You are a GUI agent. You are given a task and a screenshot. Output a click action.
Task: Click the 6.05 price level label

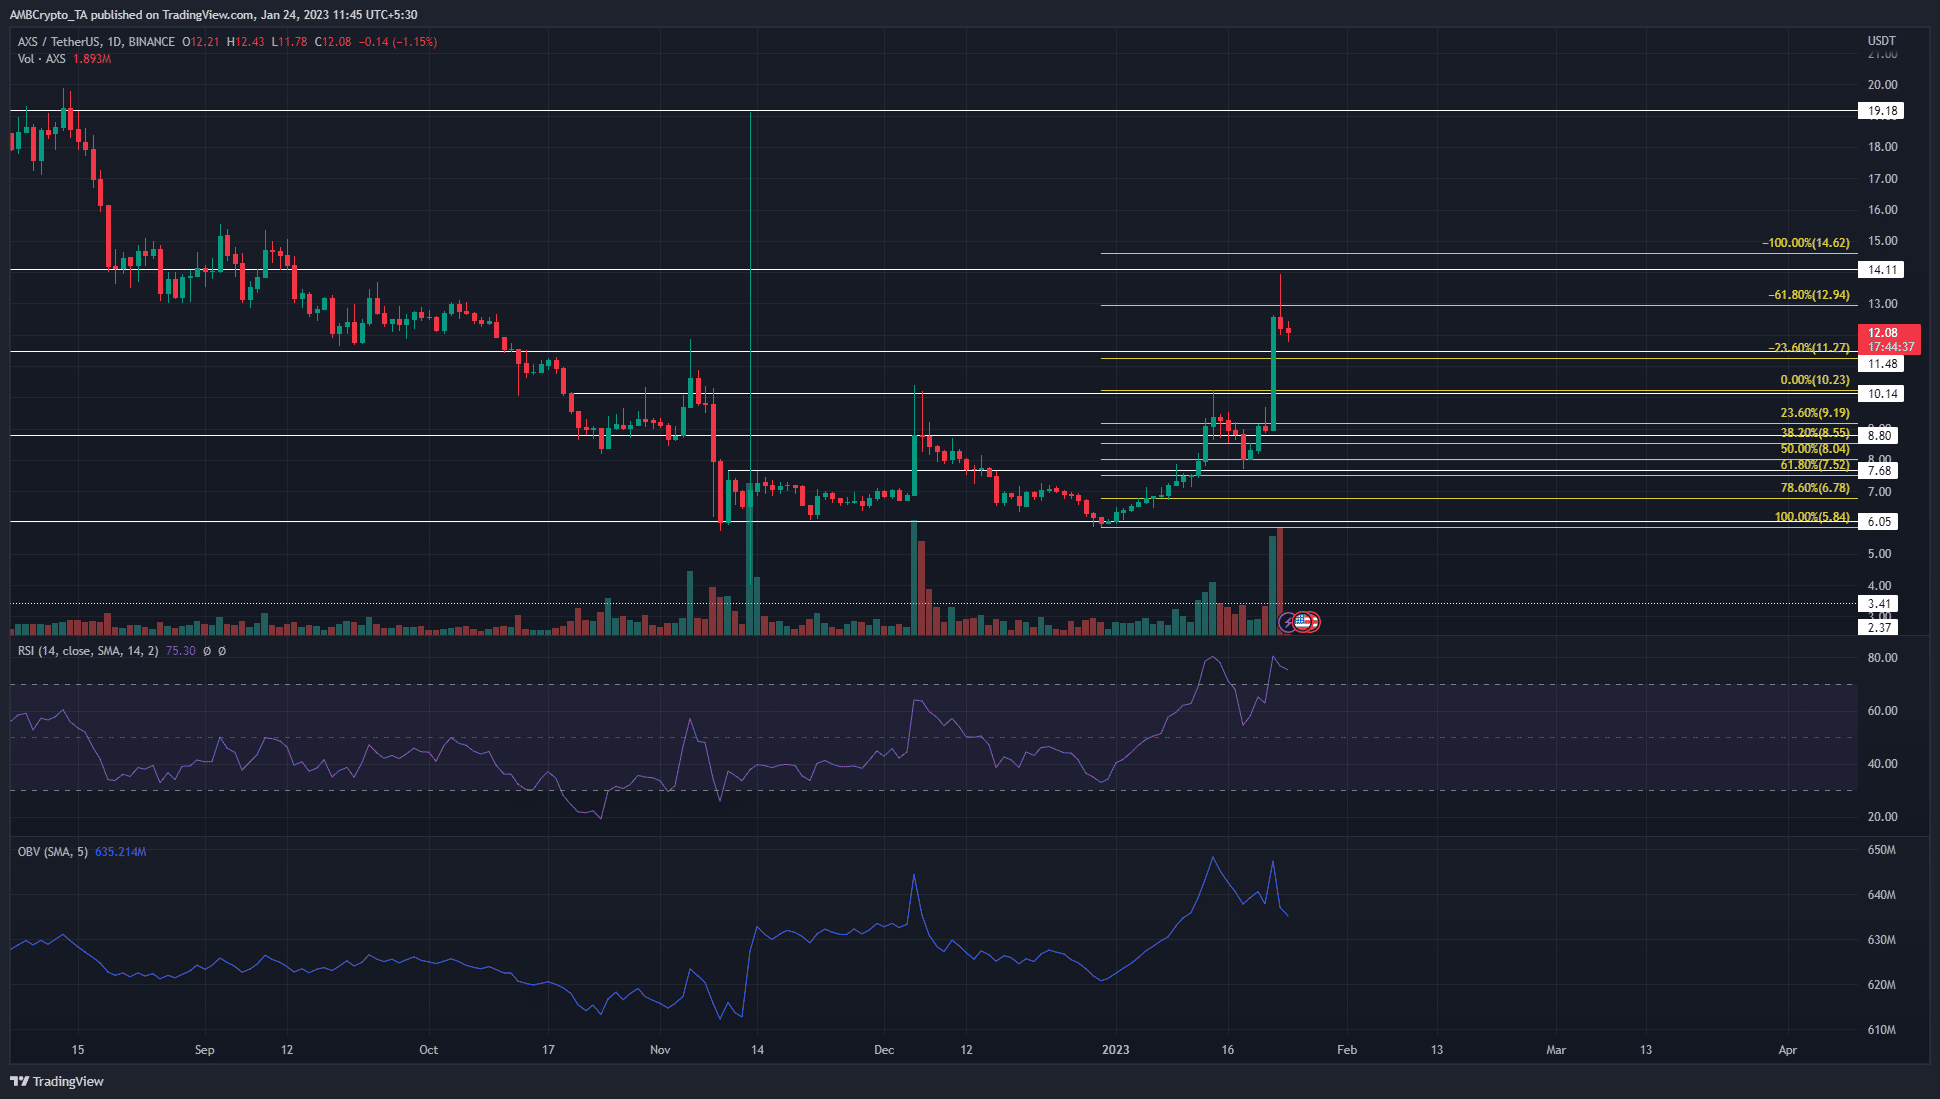pos(1879,522)
